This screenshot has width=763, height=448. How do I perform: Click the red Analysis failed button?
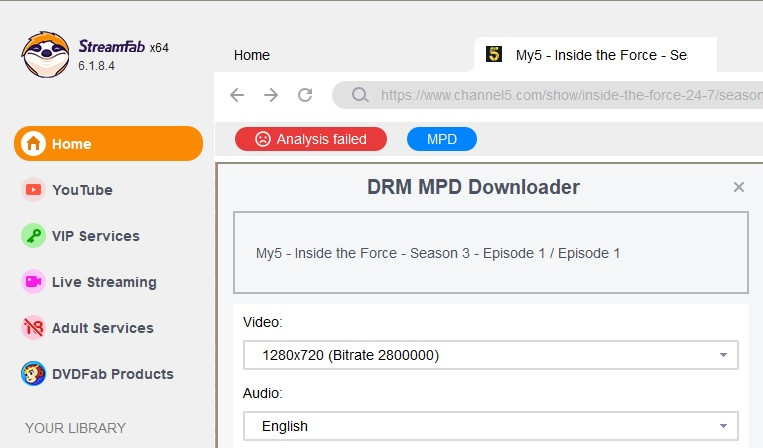(311, 139)
